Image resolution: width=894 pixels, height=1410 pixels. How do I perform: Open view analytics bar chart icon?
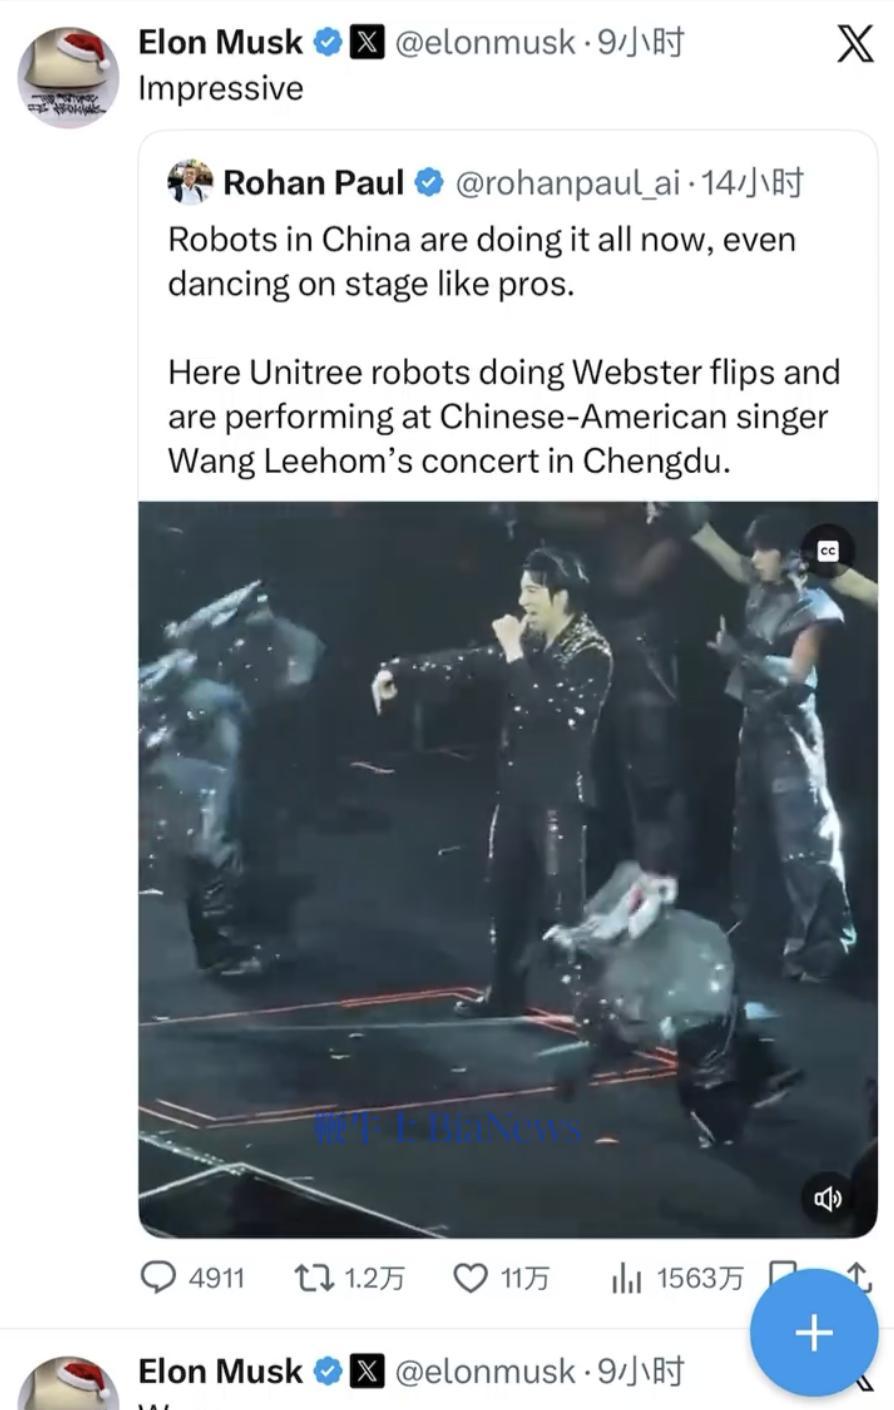626,1278
